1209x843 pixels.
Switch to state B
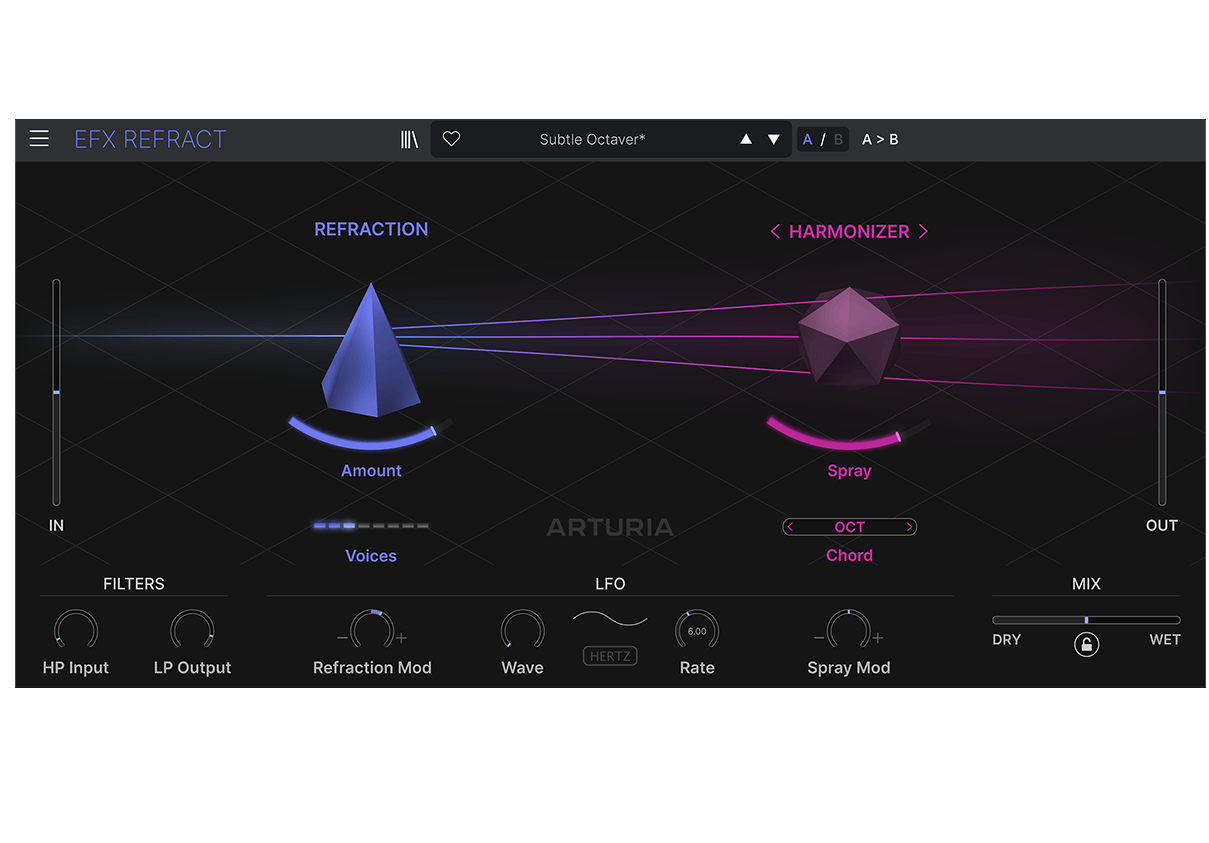[838, 139]
